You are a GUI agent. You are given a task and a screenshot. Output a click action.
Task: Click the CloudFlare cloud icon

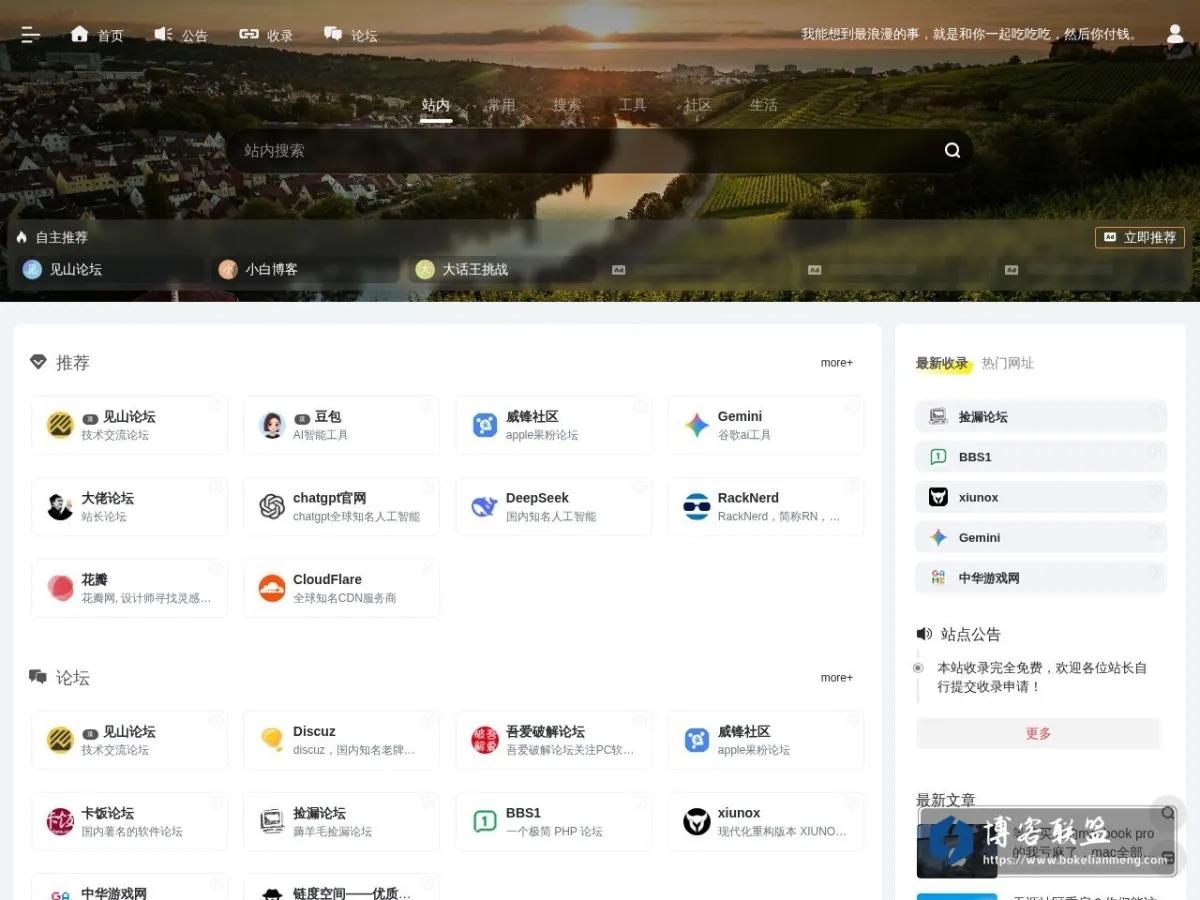click(272, 588)
